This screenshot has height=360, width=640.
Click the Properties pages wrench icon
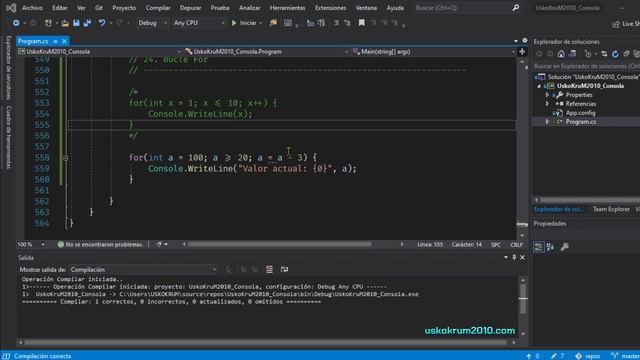[565, 247]
